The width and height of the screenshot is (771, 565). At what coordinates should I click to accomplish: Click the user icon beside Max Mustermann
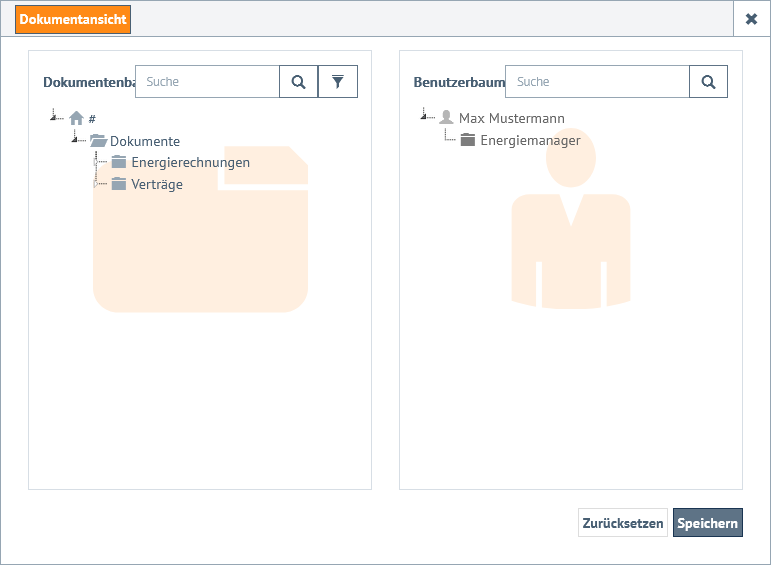tap(446, 118)
